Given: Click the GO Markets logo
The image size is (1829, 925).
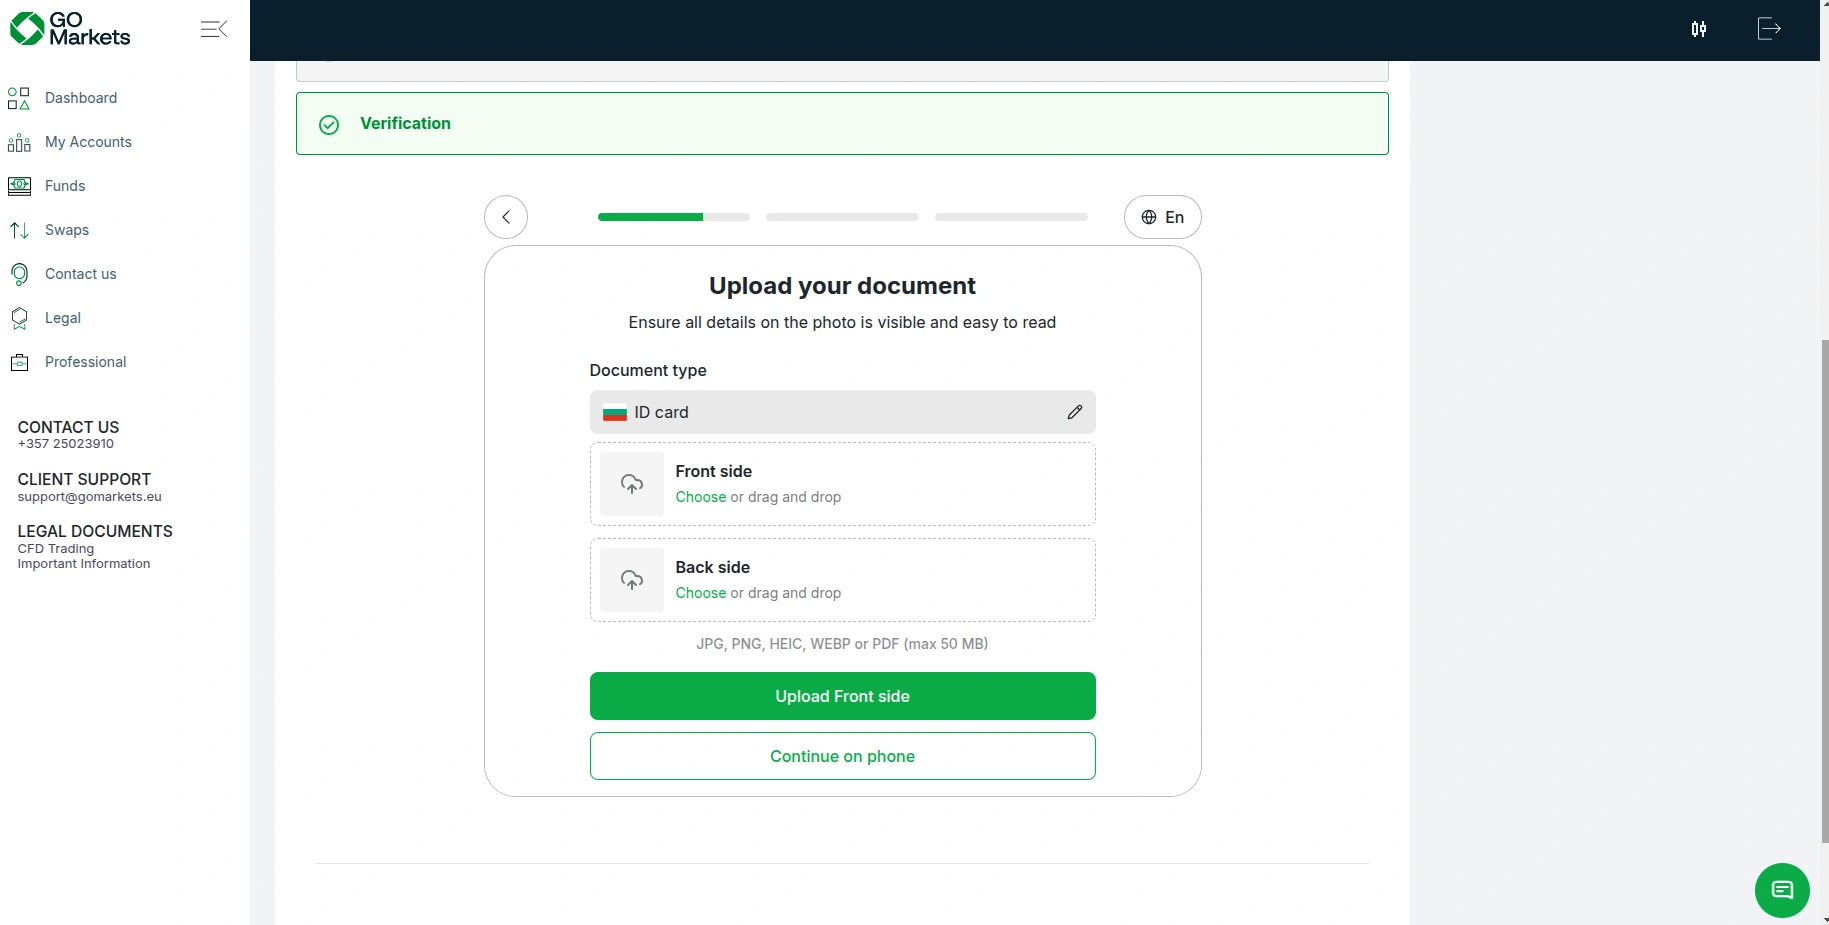Looking at the screenshot, I should coord(70,29).
